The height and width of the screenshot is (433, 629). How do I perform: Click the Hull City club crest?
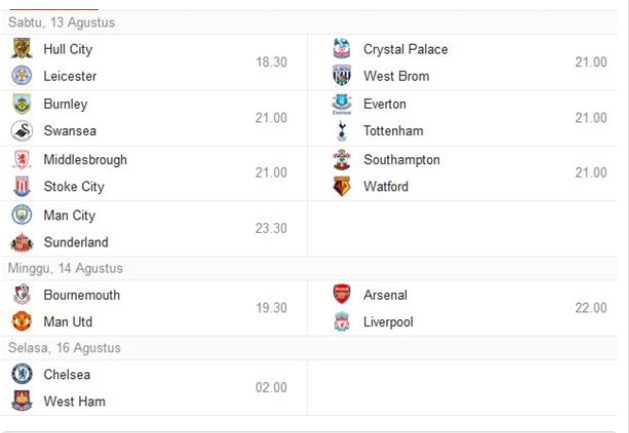(22, 49)
